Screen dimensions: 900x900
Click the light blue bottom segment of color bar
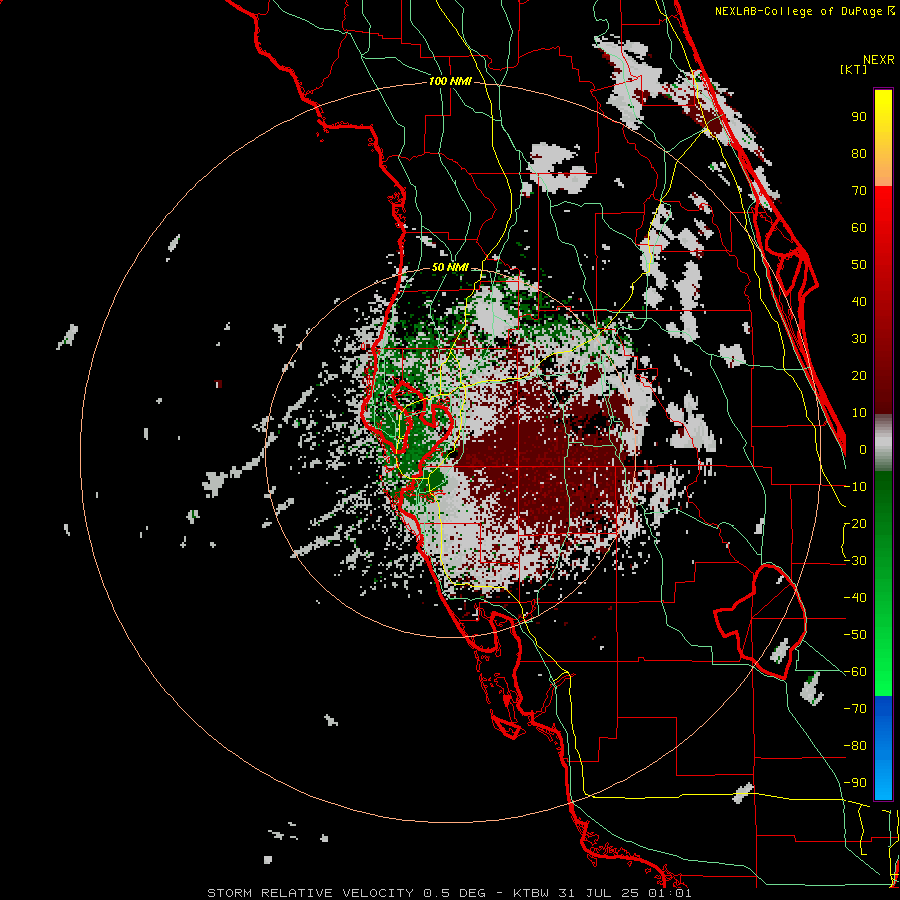click(883, 778)
